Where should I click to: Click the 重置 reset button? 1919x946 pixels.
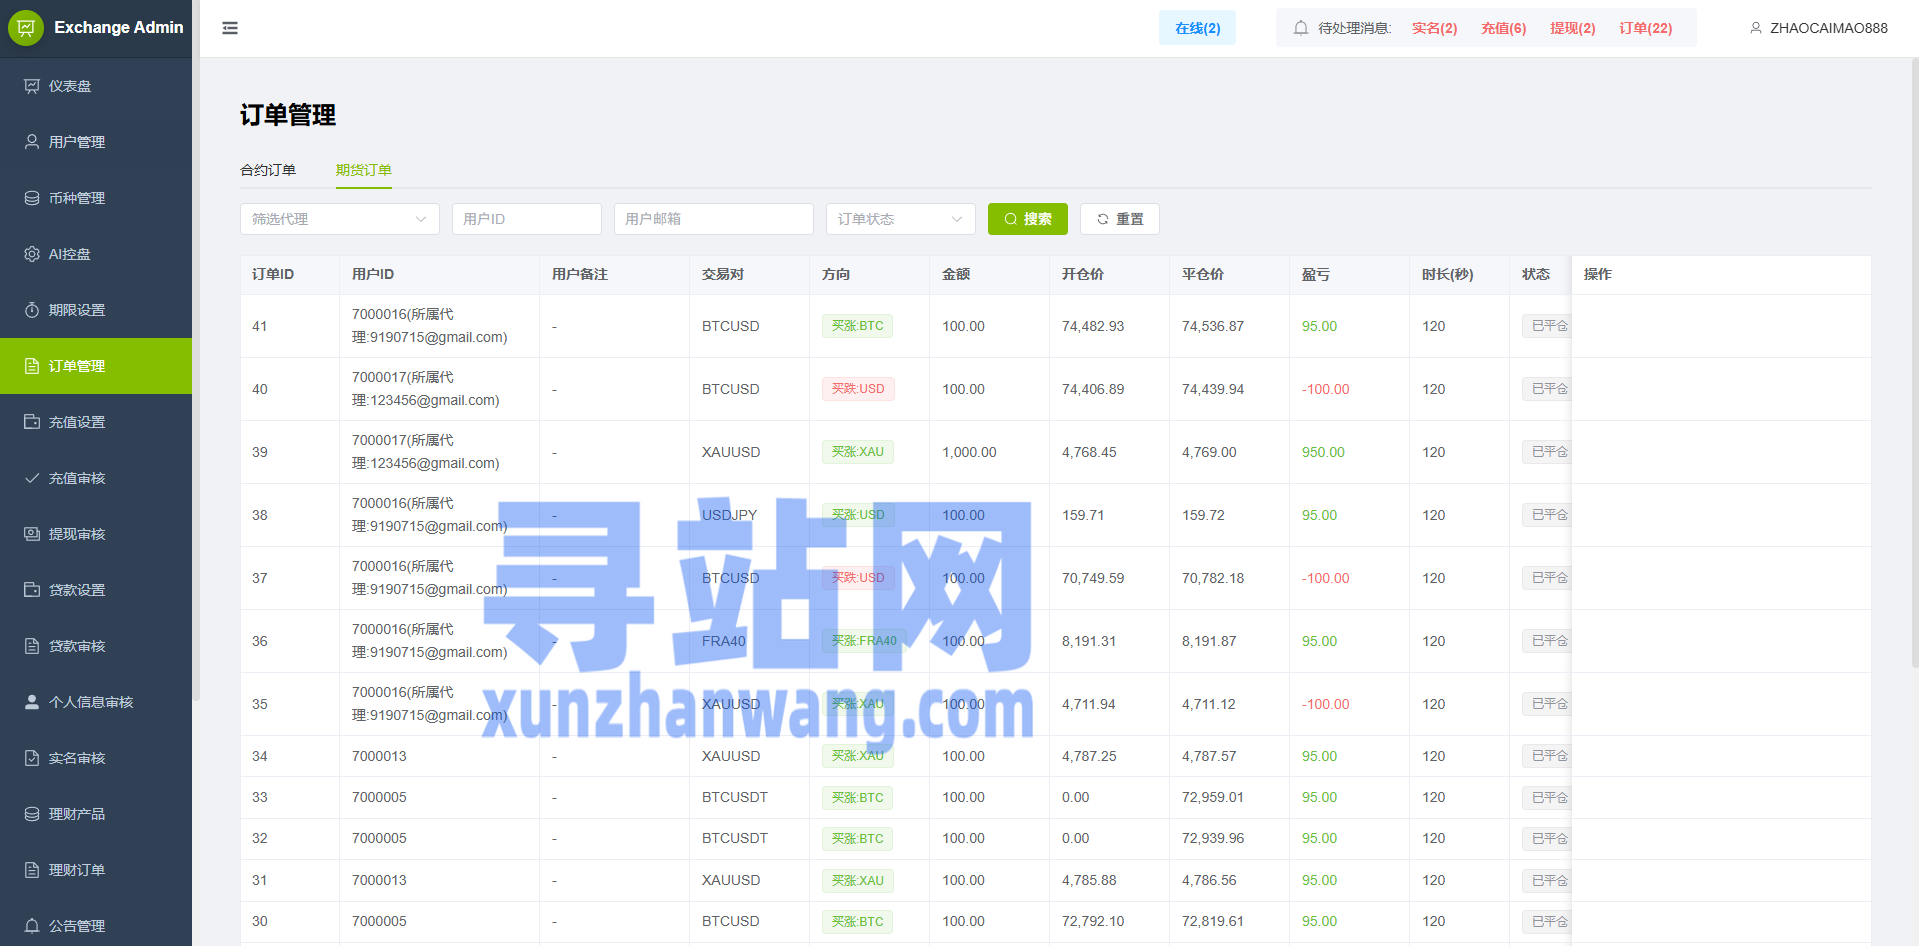1120,219
